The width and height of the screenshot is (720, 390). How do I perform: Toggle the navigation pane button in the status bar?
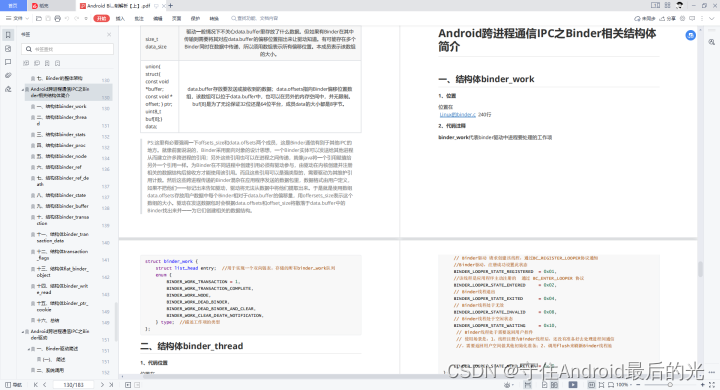point(13,385)
